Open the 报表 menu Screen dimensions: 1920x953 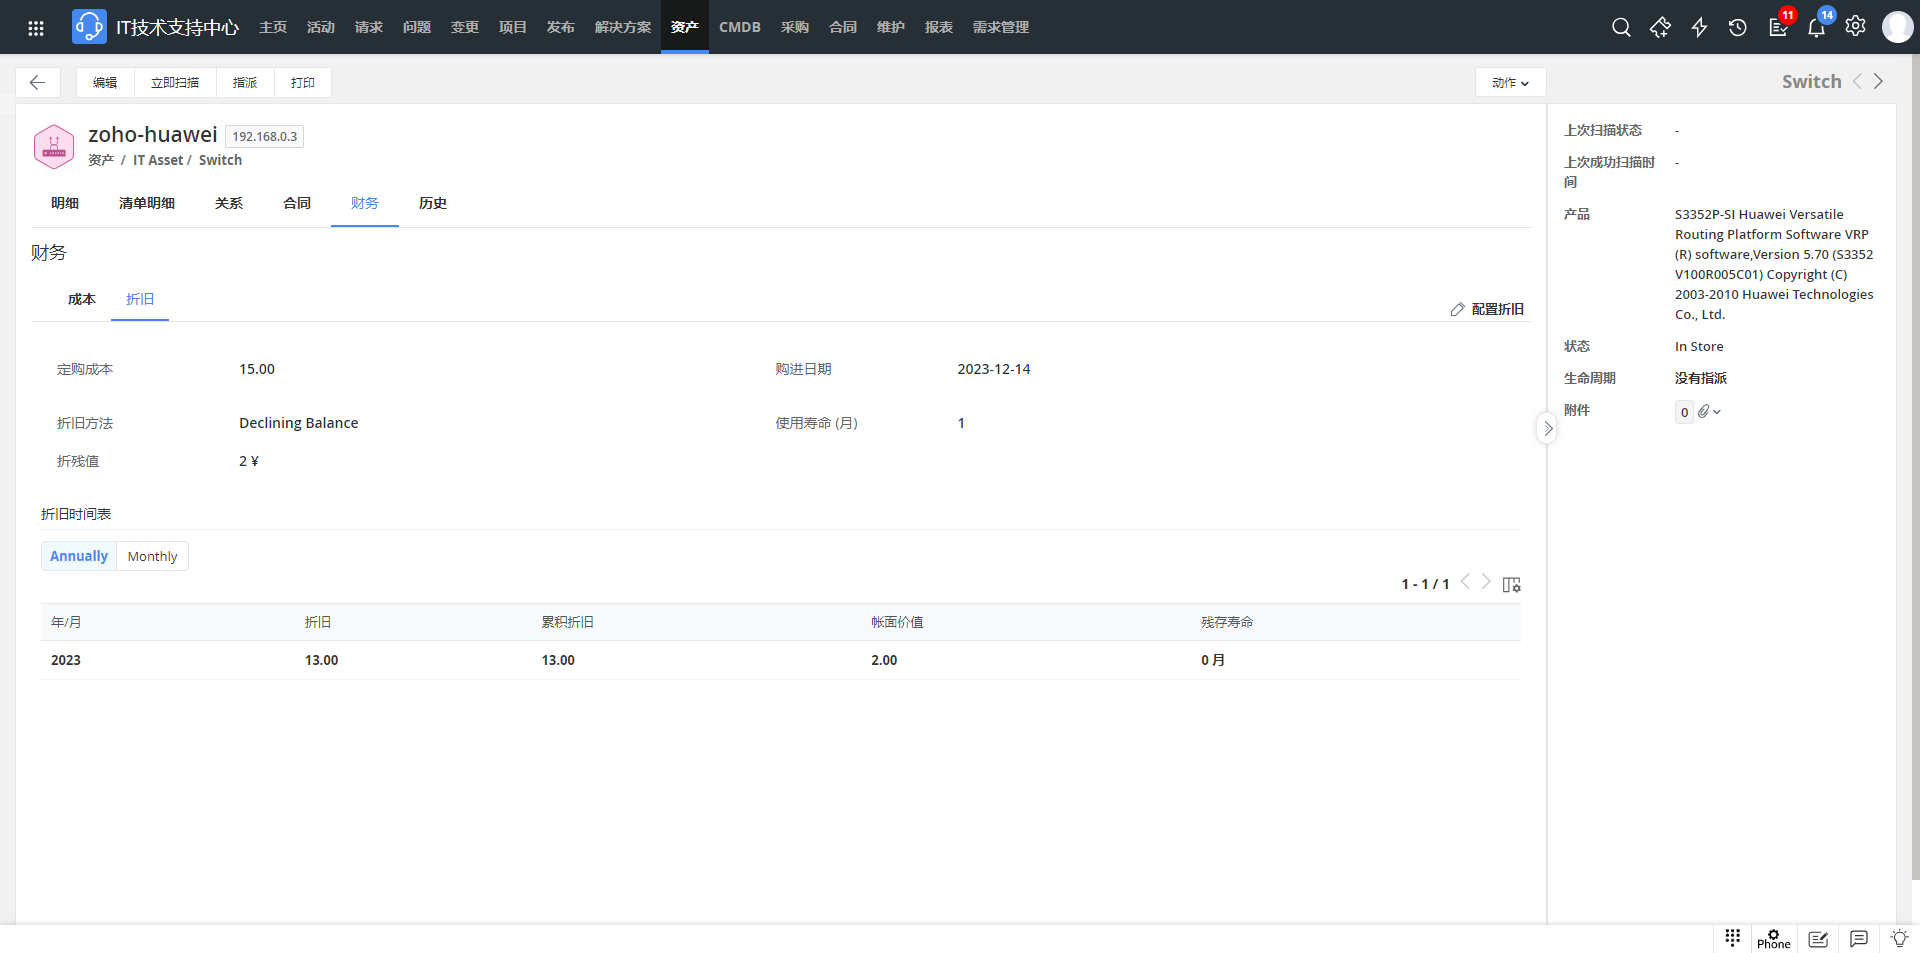click(x=939, y=27)
